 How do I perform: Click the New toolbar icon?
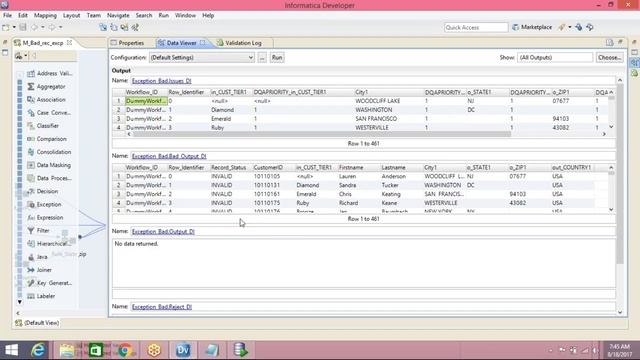point(6,27)
